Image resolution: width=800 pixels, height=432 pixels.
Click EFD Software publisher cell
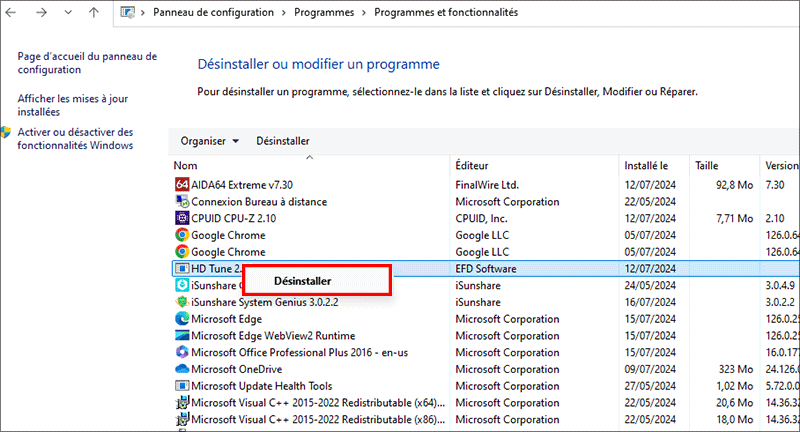486,268
